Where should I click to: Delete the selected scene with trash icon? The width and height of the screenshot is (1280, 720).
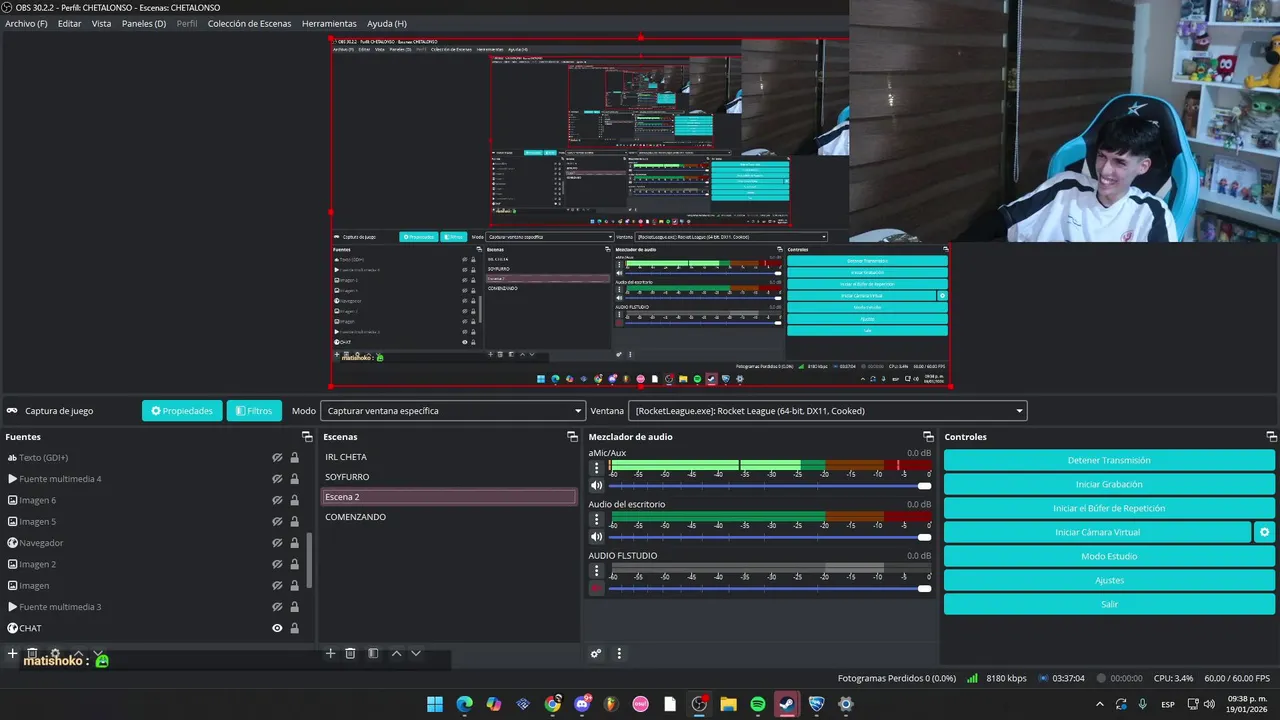[x=350, y=653]
